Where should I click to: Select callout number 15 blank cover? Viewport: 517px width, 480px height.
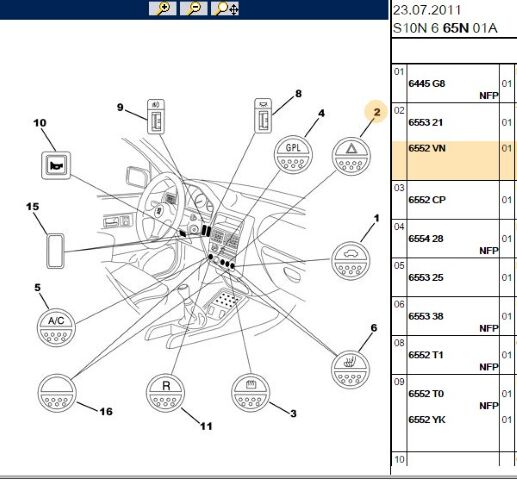pos(55,251)
